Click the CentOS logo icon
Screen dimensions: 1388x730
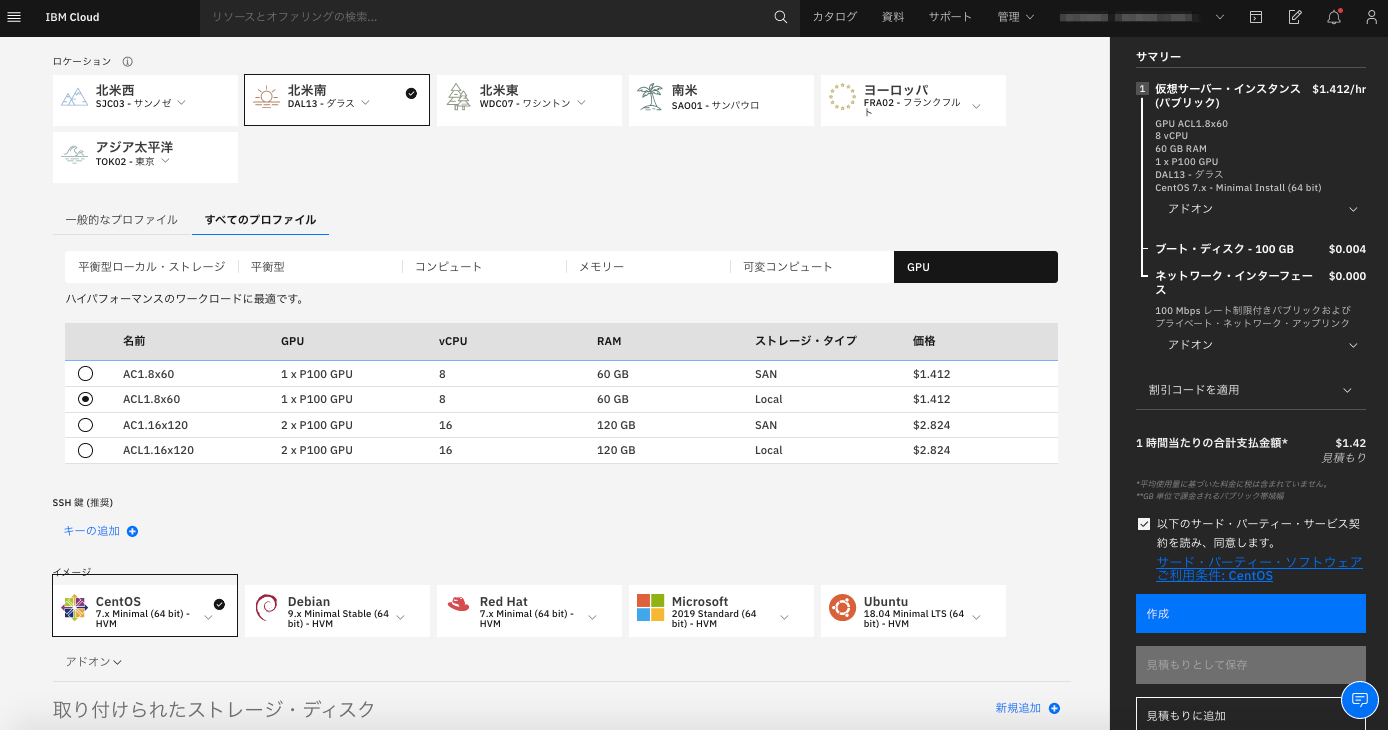(x=74, y=607)
